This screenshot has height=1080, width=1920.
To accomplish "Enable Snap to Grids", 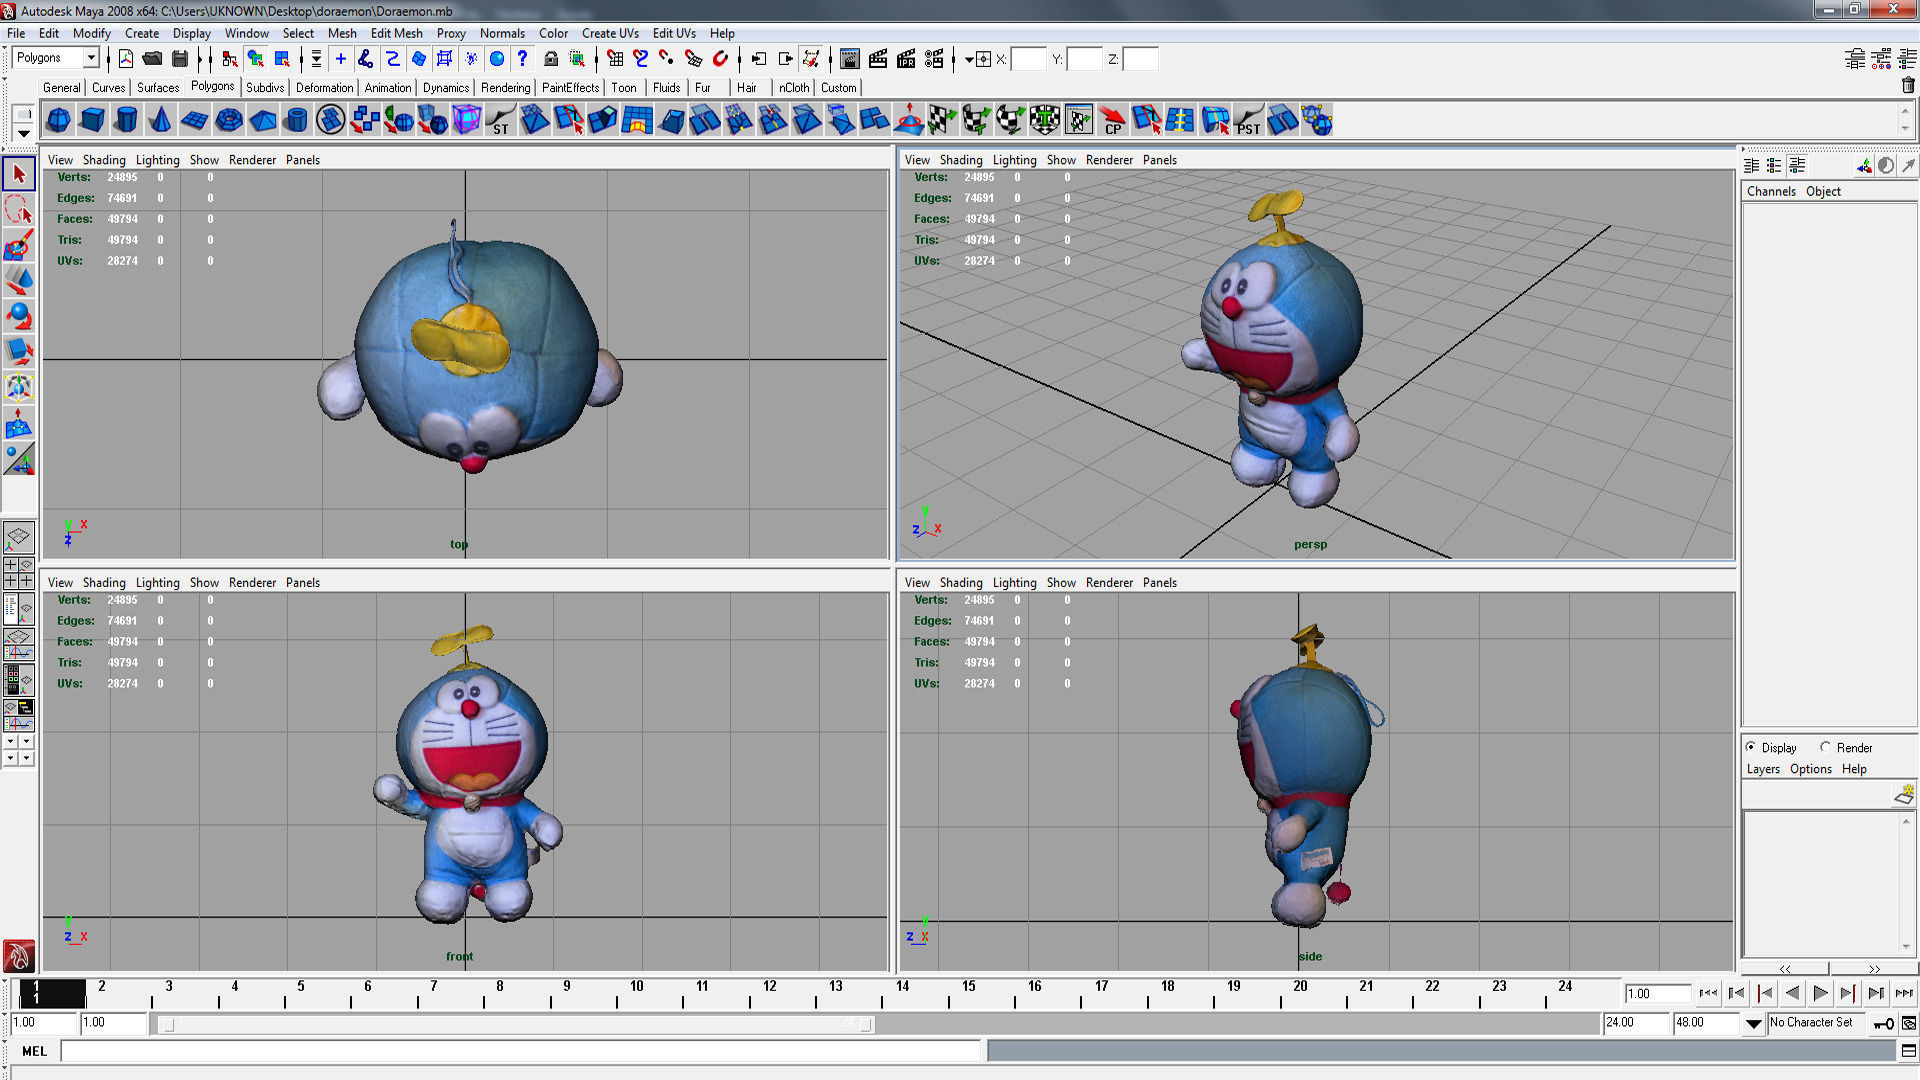I will pos(615,59).
